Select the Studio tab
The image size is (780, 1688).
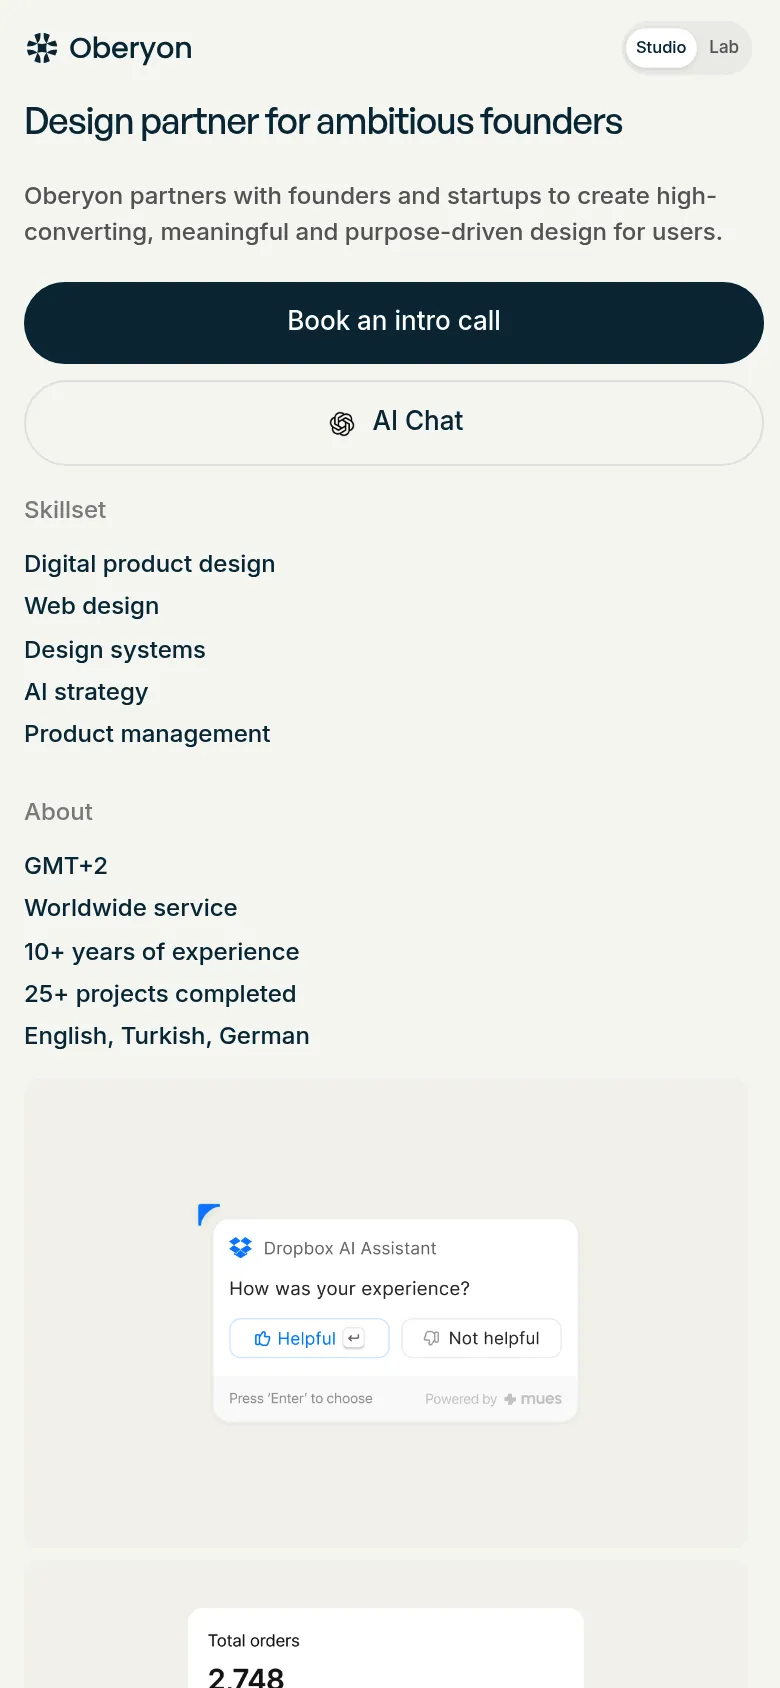pos(660,47)
